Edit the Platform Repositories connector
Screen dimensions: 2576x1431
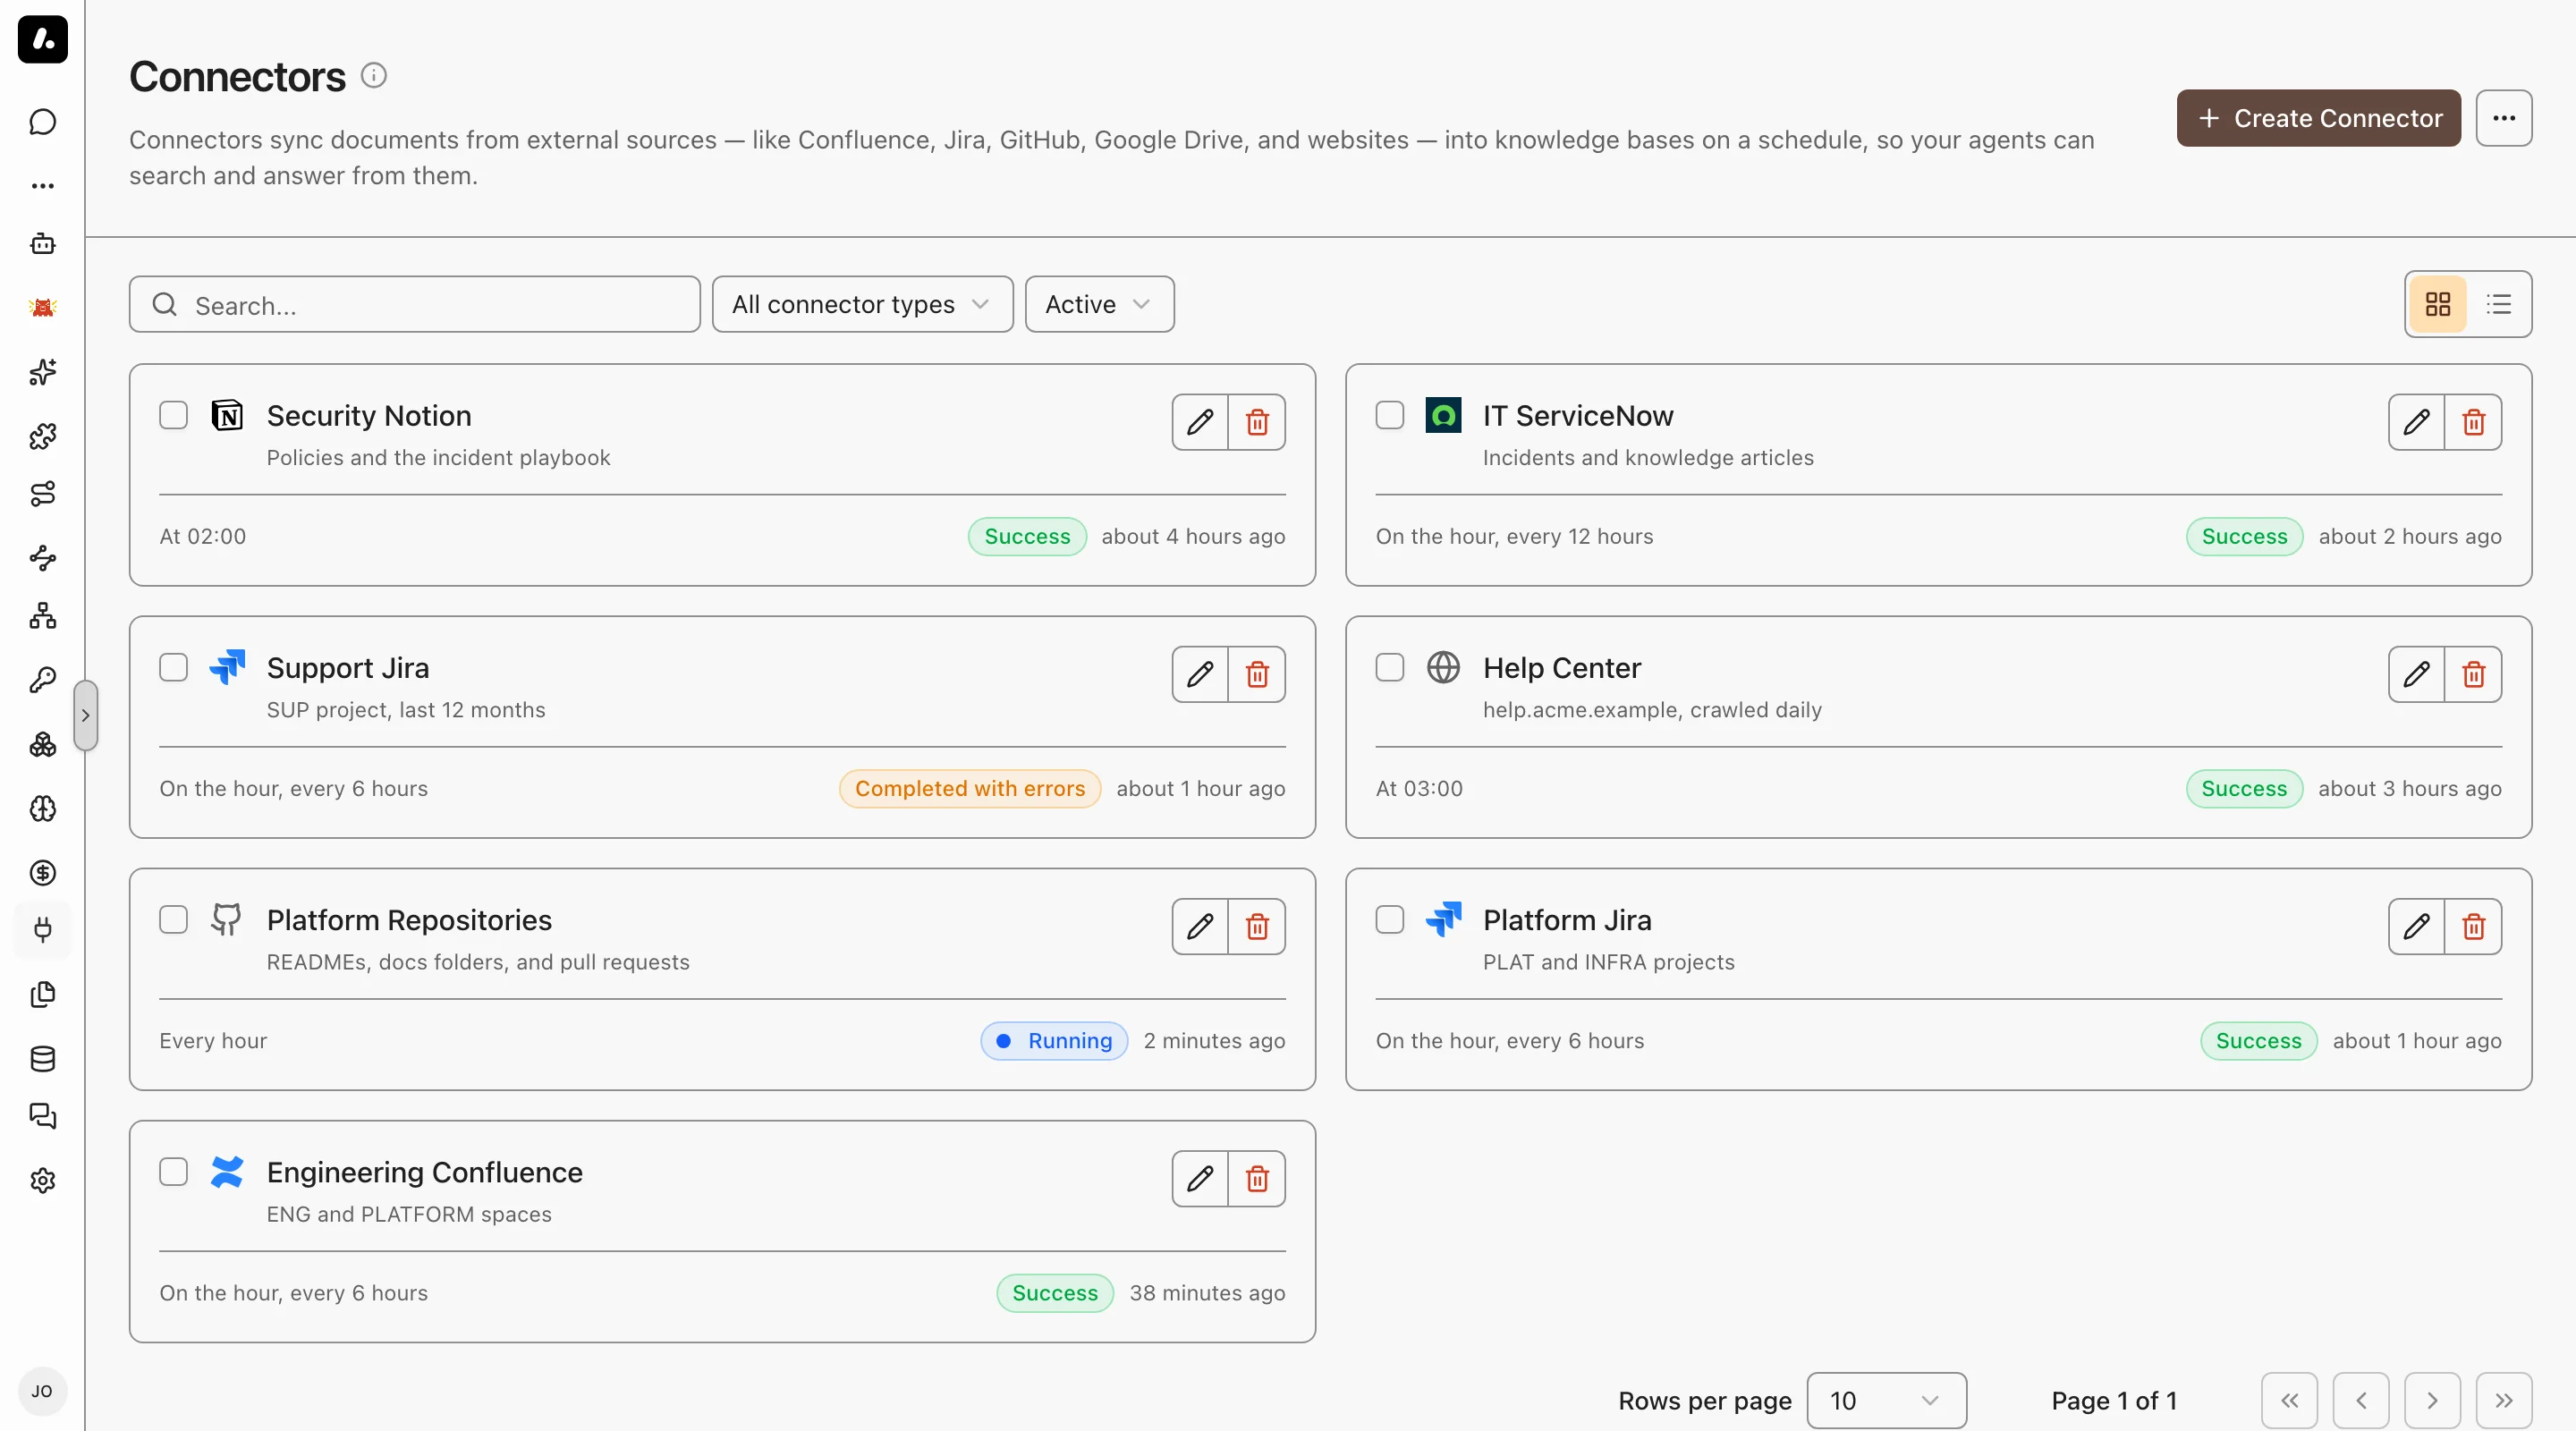click(x=1200, y=926)
